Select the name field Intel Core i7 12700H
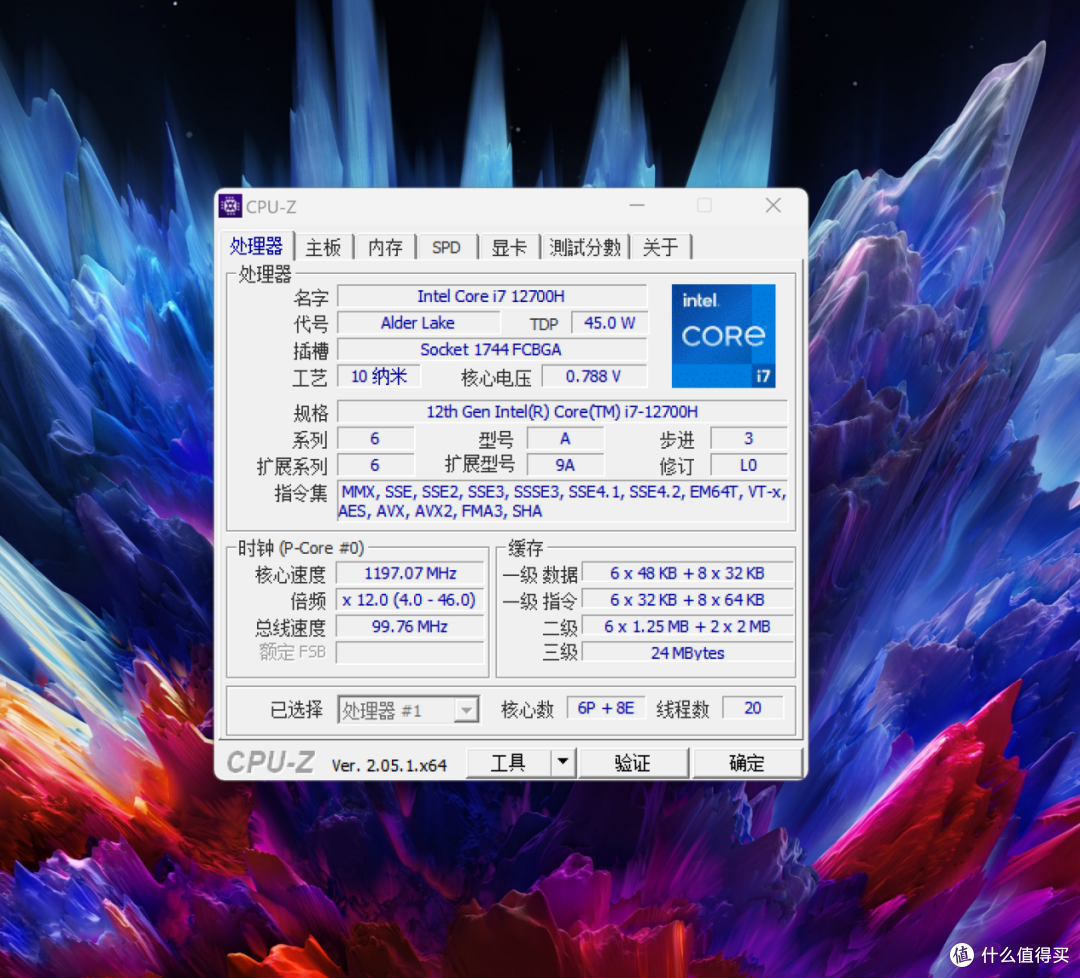This screenshot has width=1080, height=978. tap(492, 296)
